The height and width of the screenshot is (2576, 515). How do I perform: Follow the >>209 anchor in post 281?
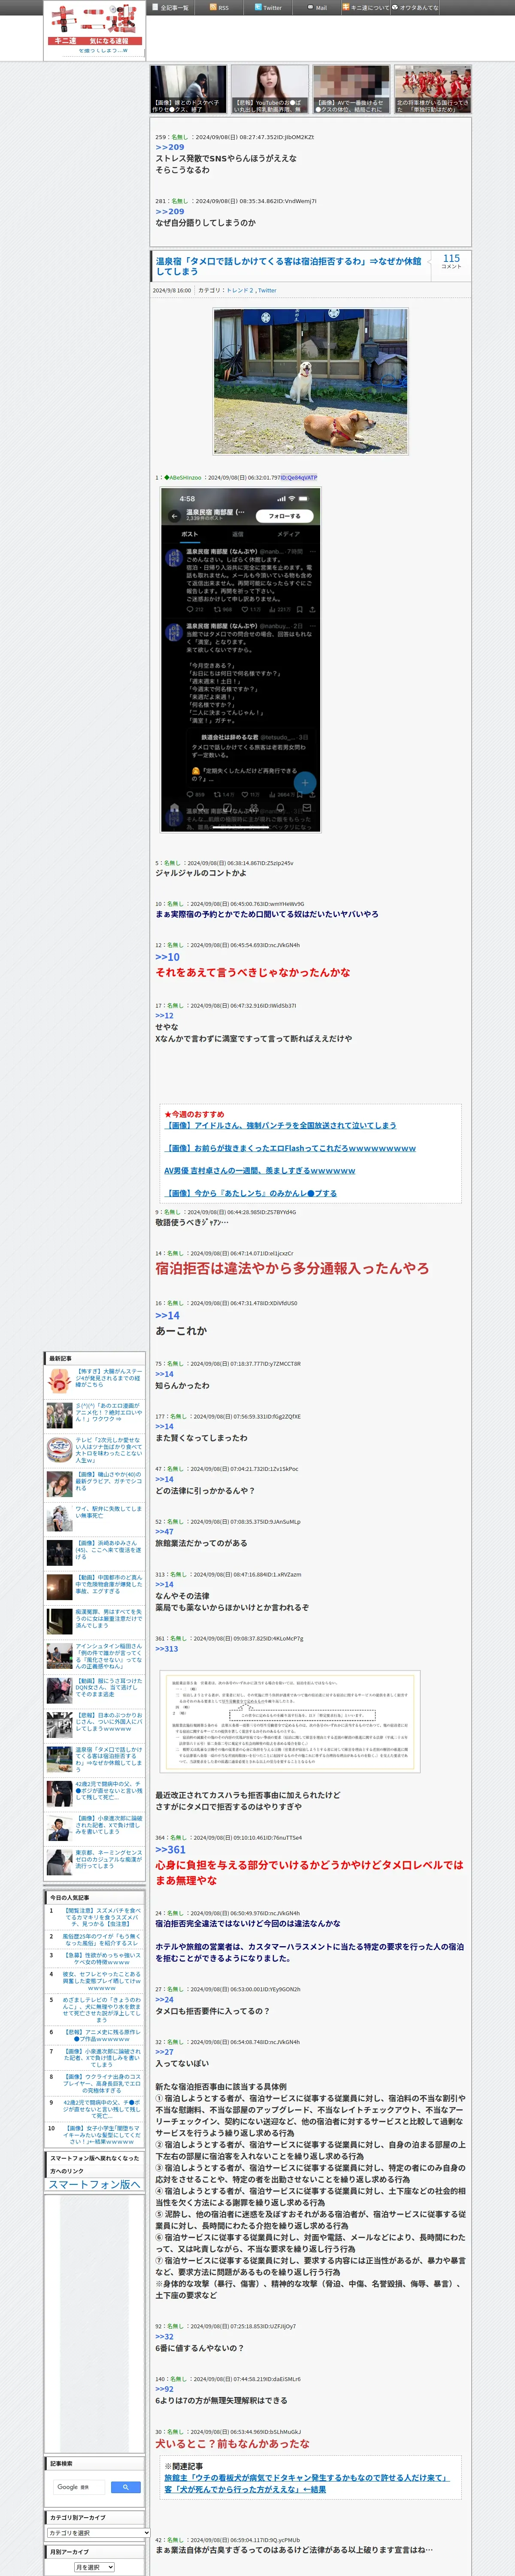pos(169,212)
